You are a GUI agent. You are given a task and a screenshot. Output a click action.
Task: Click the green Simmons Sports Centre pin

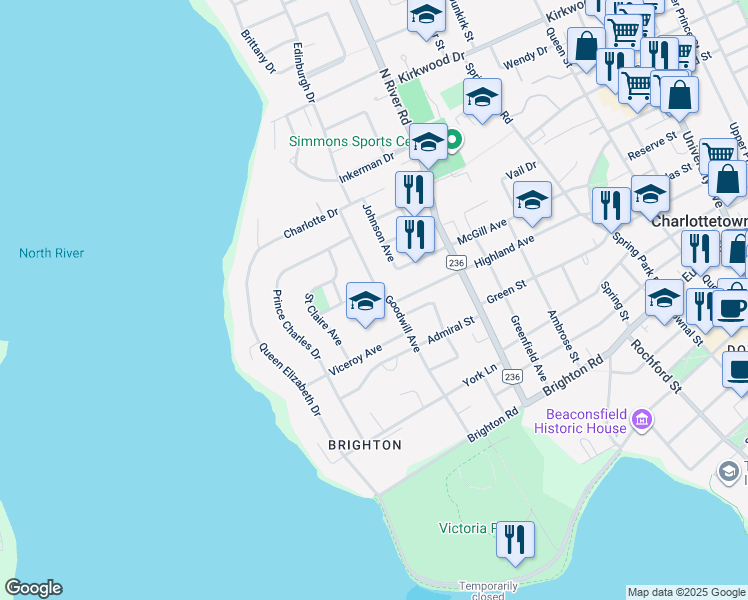(x=452, y=141)
